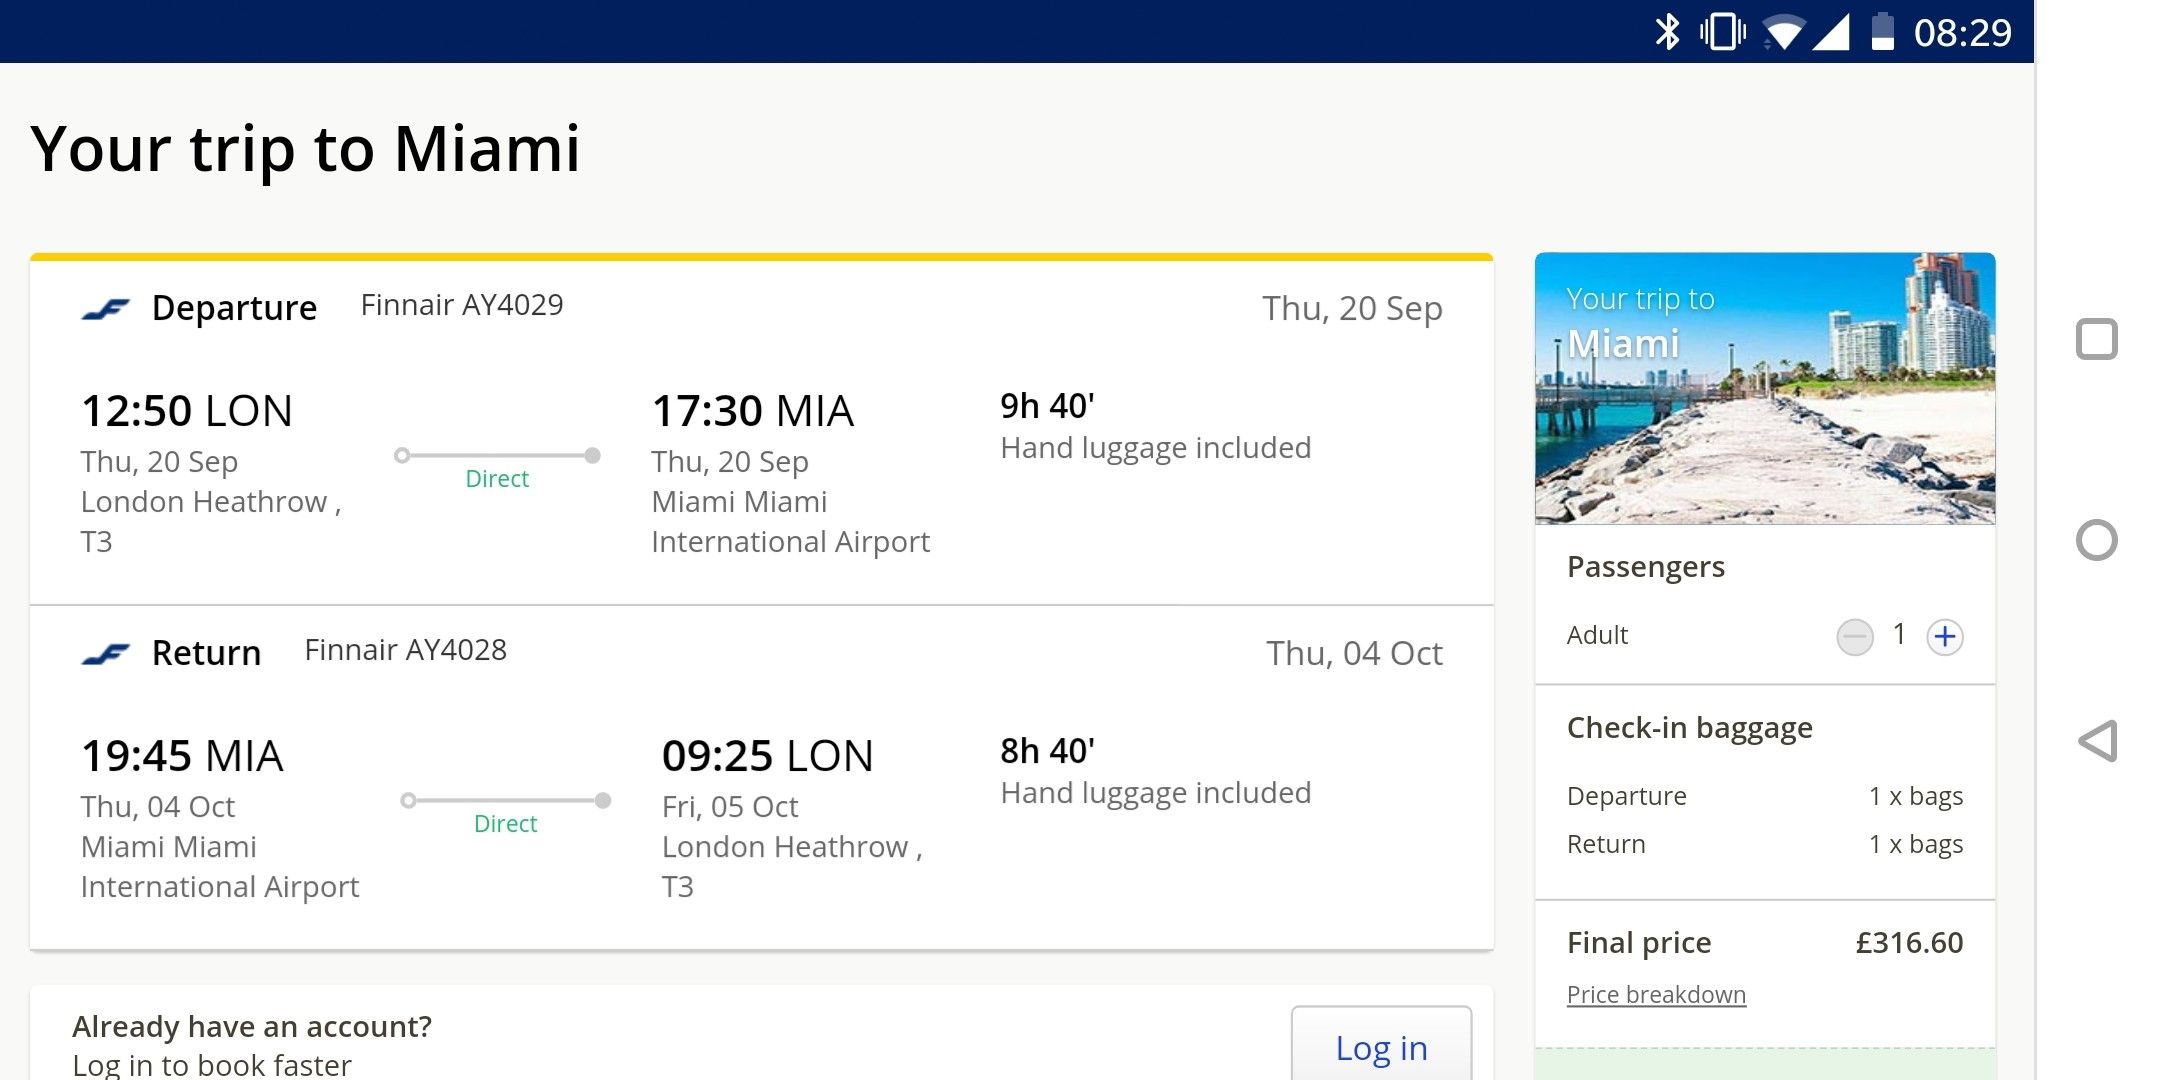The height and width of the screenshot is (1080, 2160).
Task: Click the plus button to increase adult passengers
Action: (x=1944, y=635)
